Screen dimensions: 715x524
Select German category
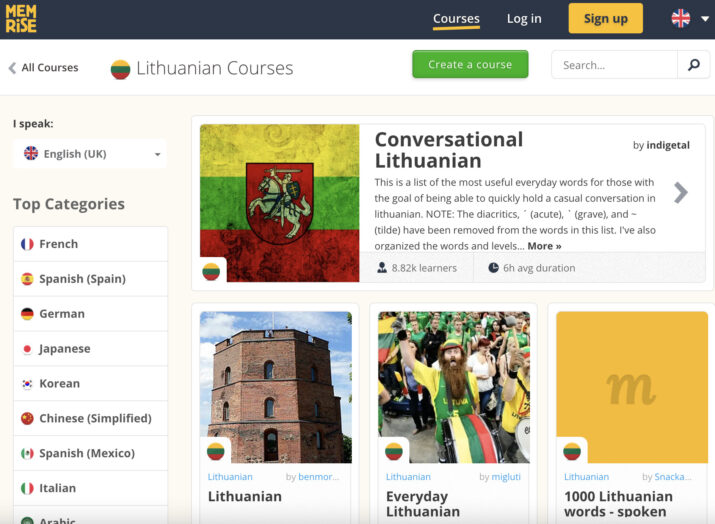click(x=90, y=314)
